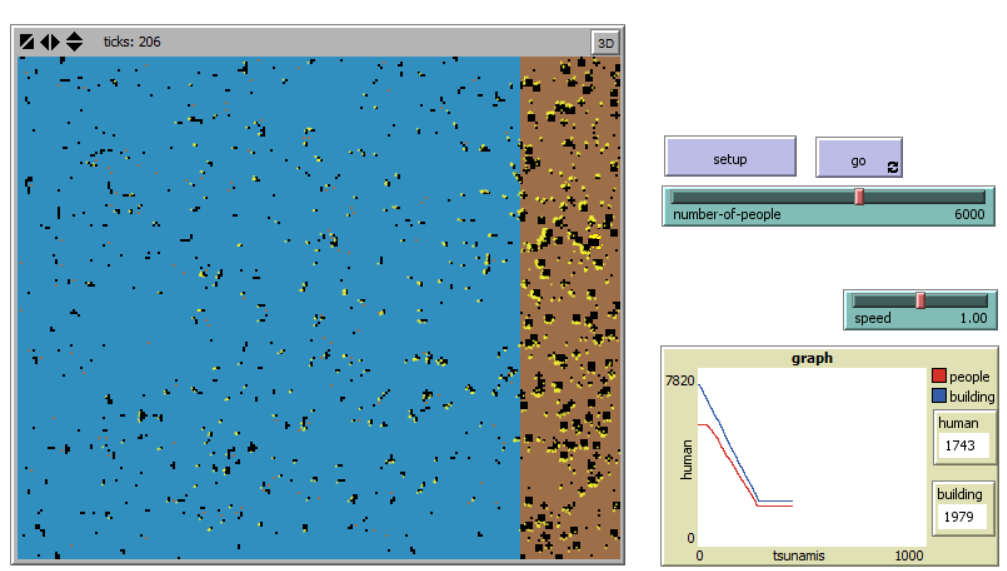Click the ticks counter label

click(132, 42)
